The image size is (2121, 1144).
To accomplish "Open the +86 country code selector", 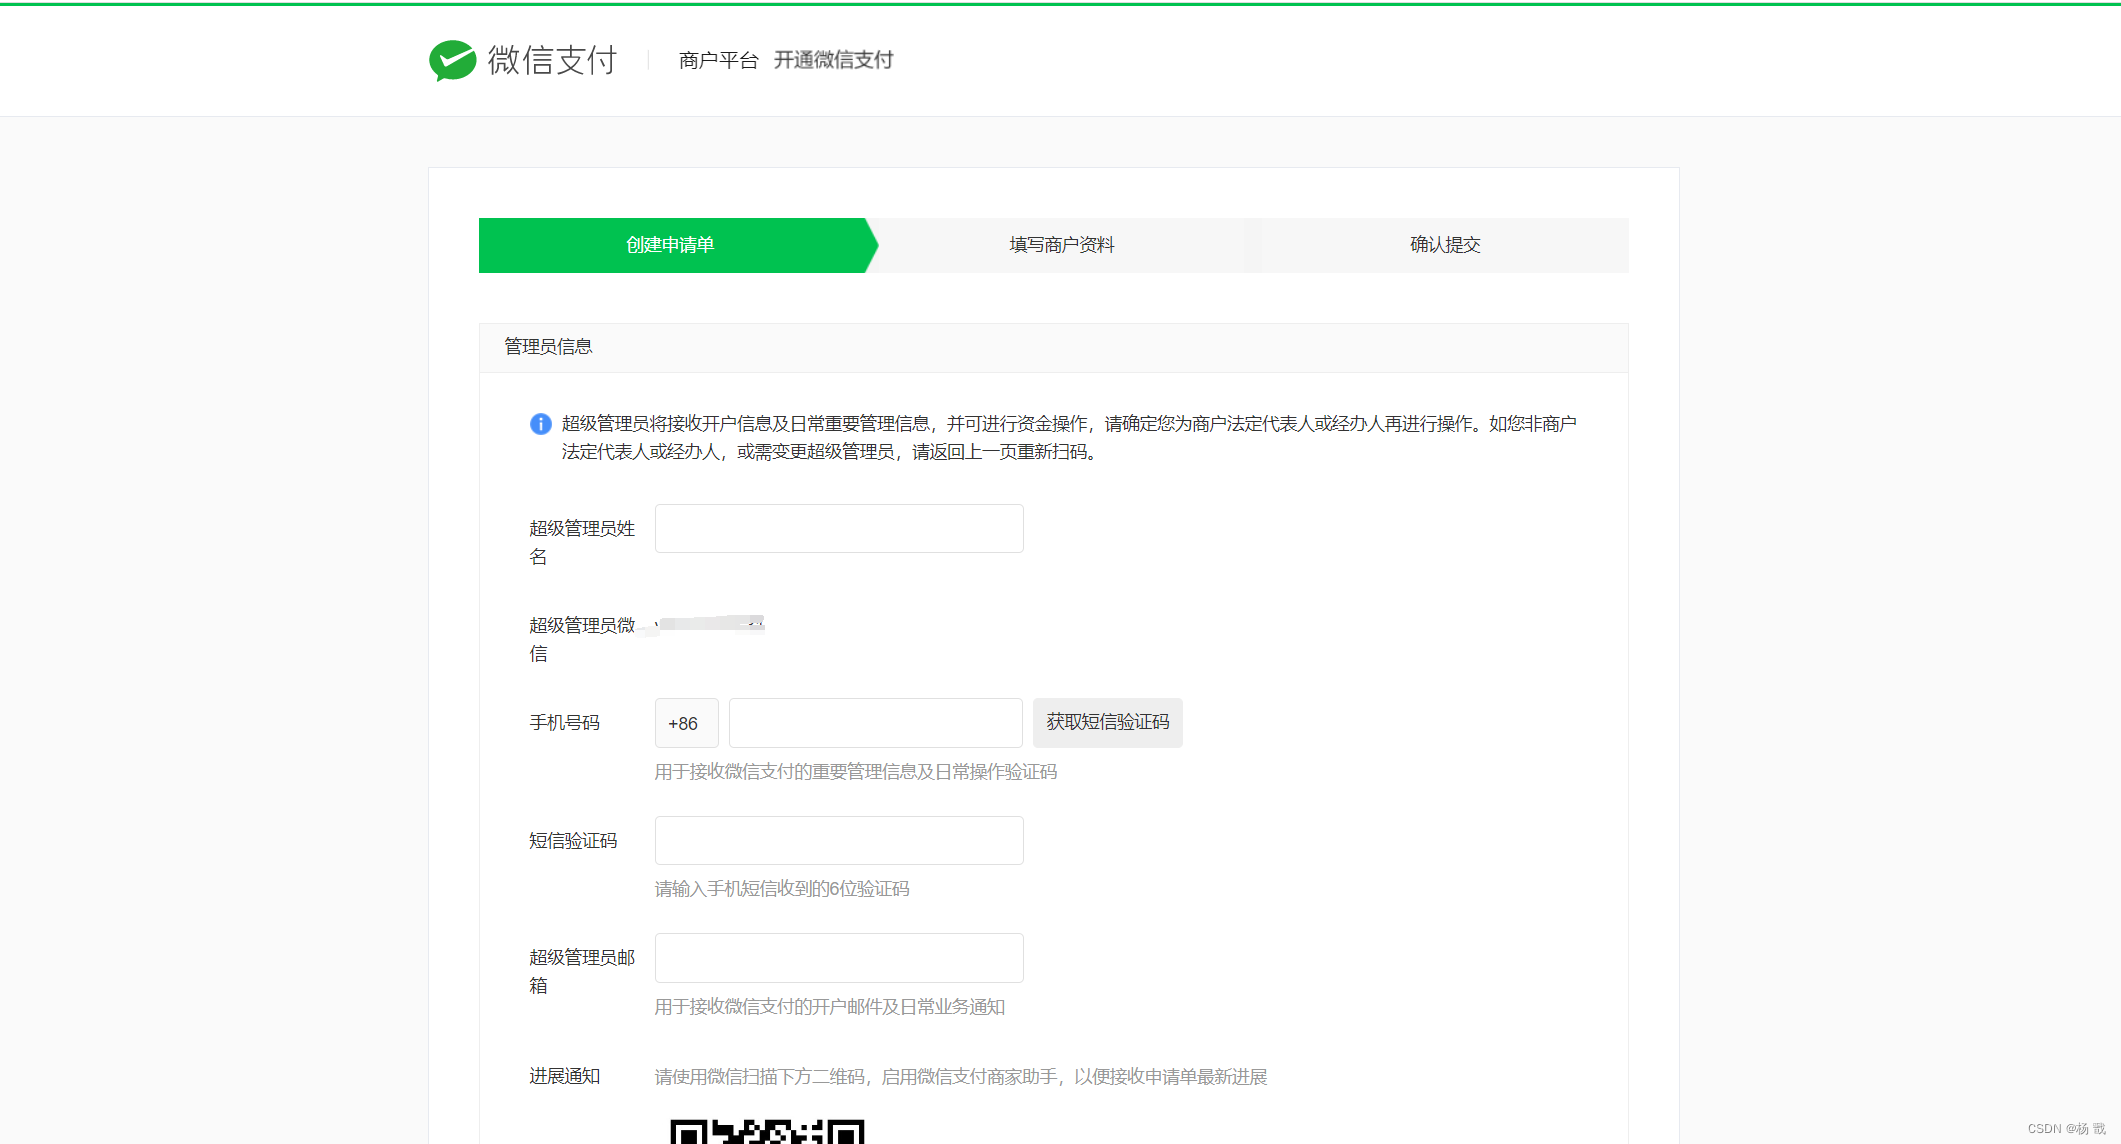I will click(x=685, y=723).
